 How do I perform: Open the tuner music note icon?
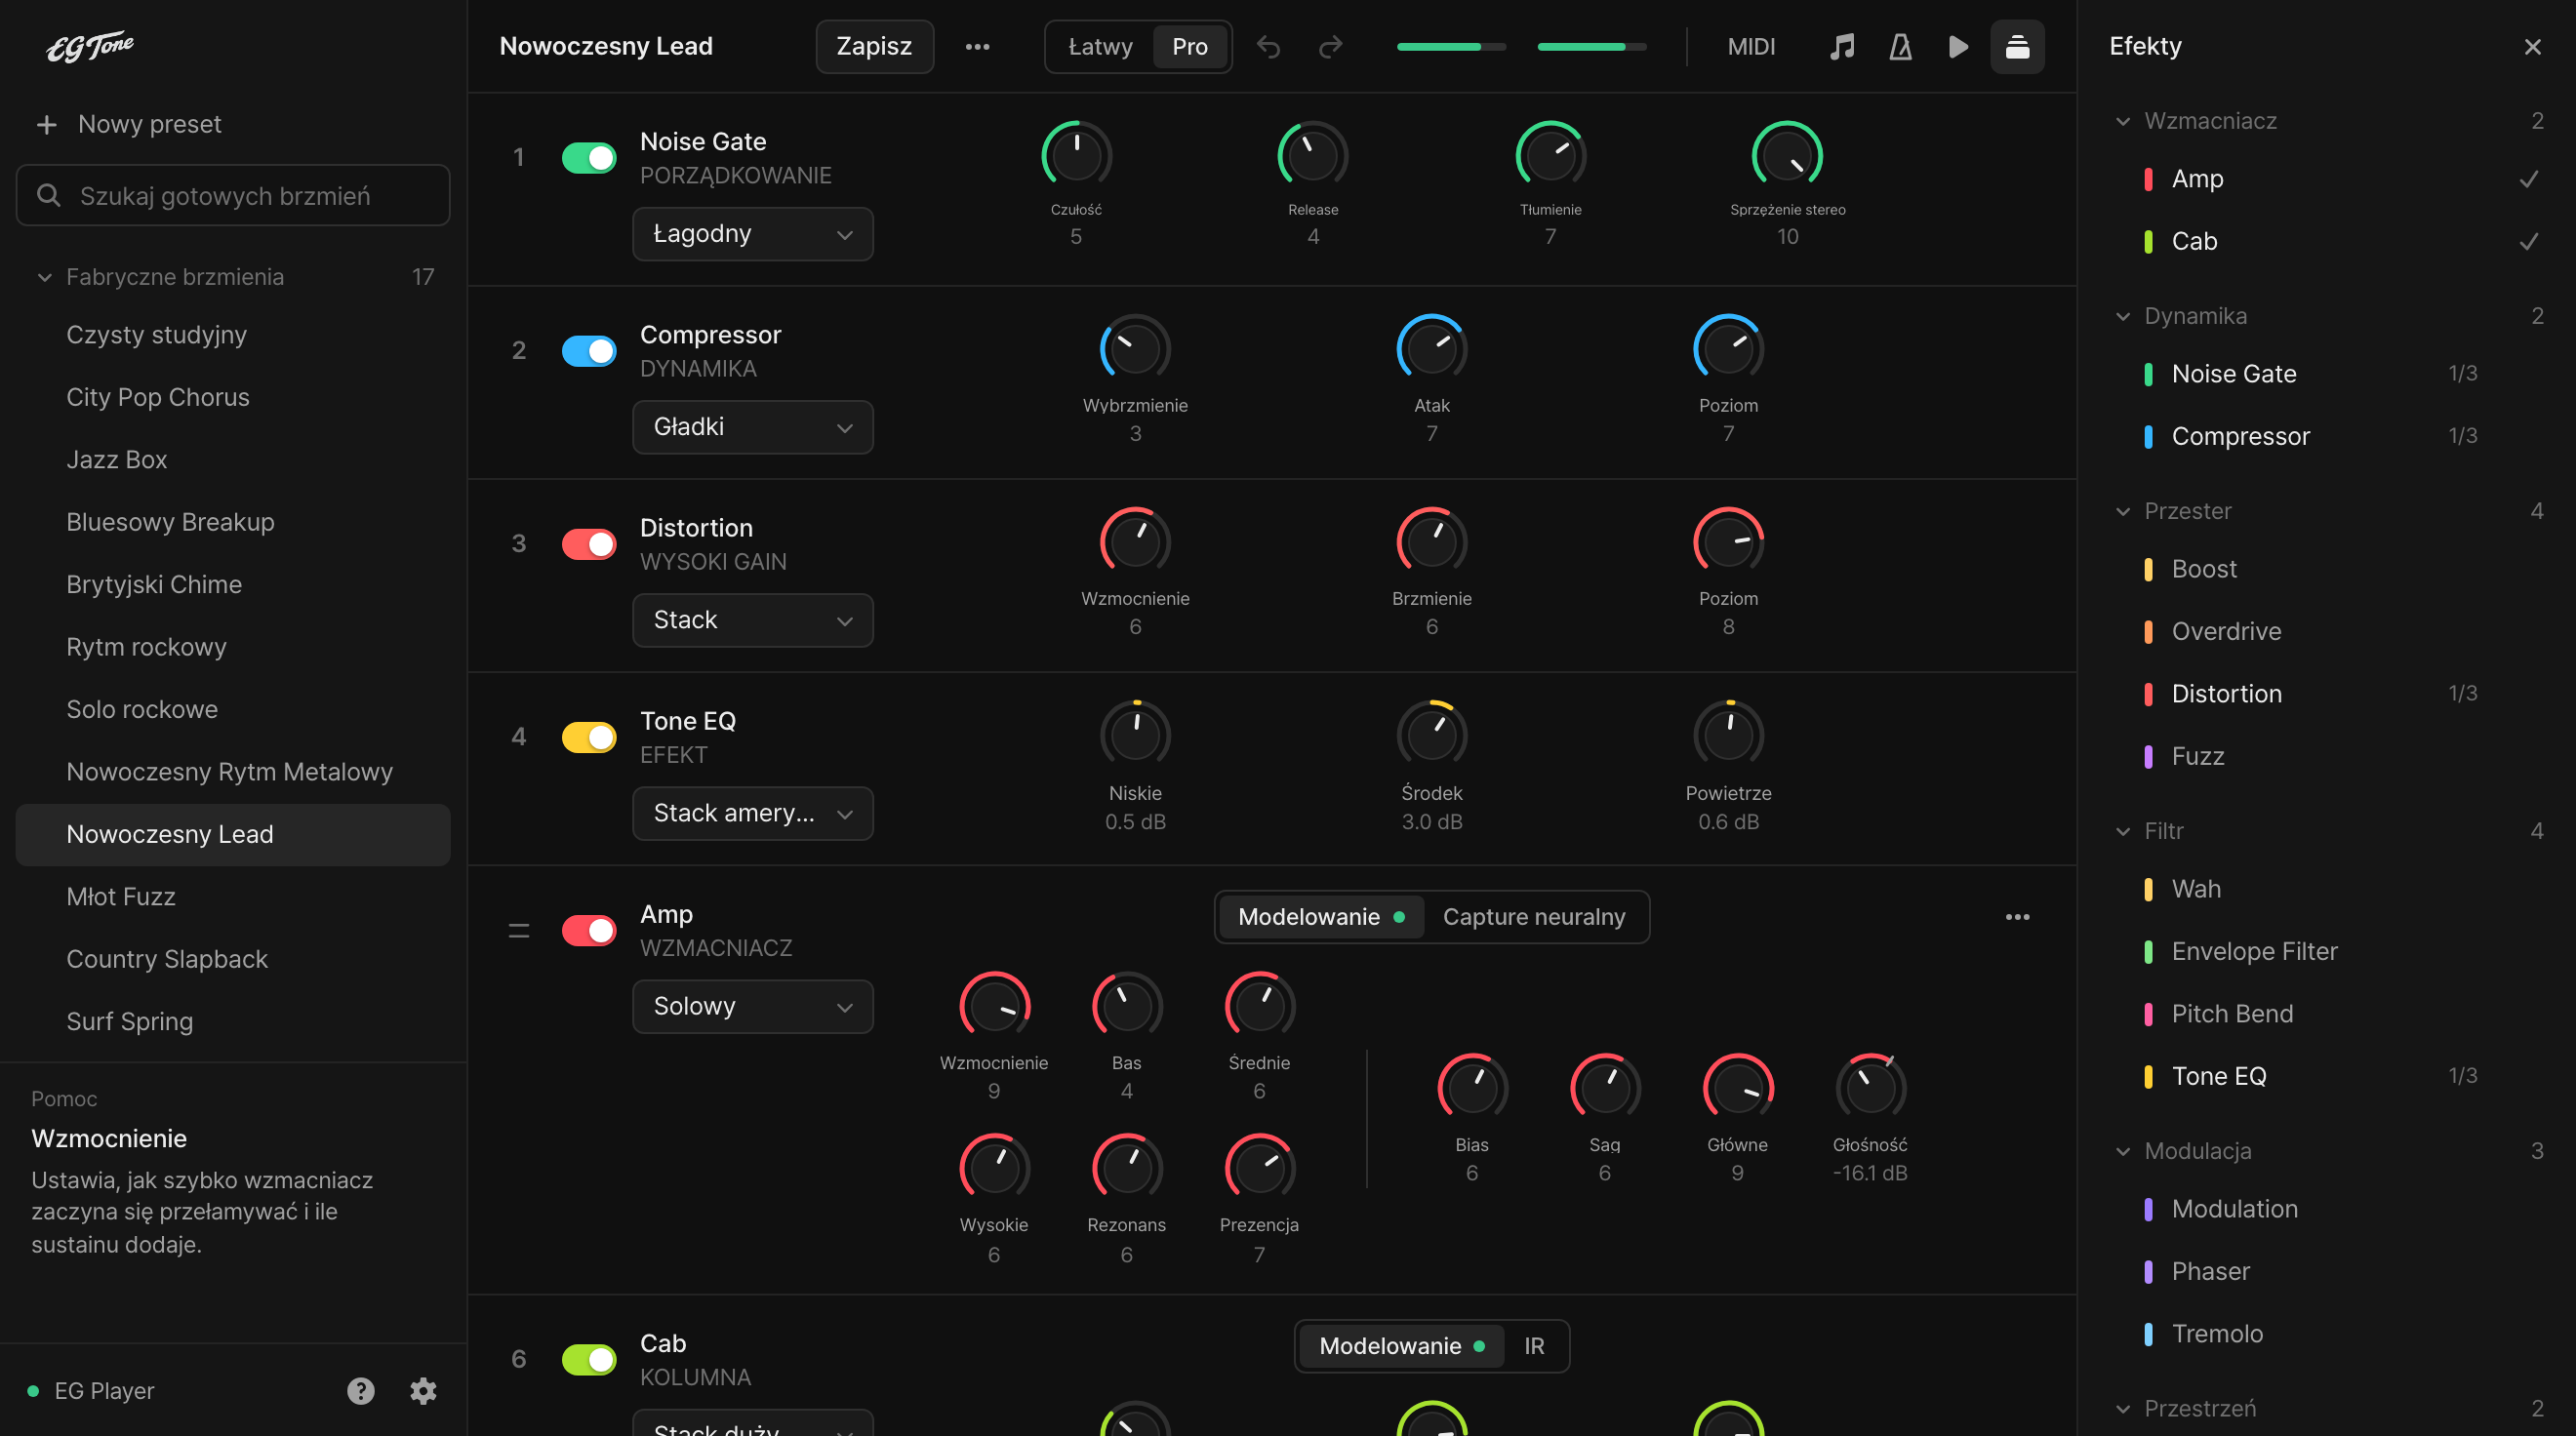point(1842,47)
